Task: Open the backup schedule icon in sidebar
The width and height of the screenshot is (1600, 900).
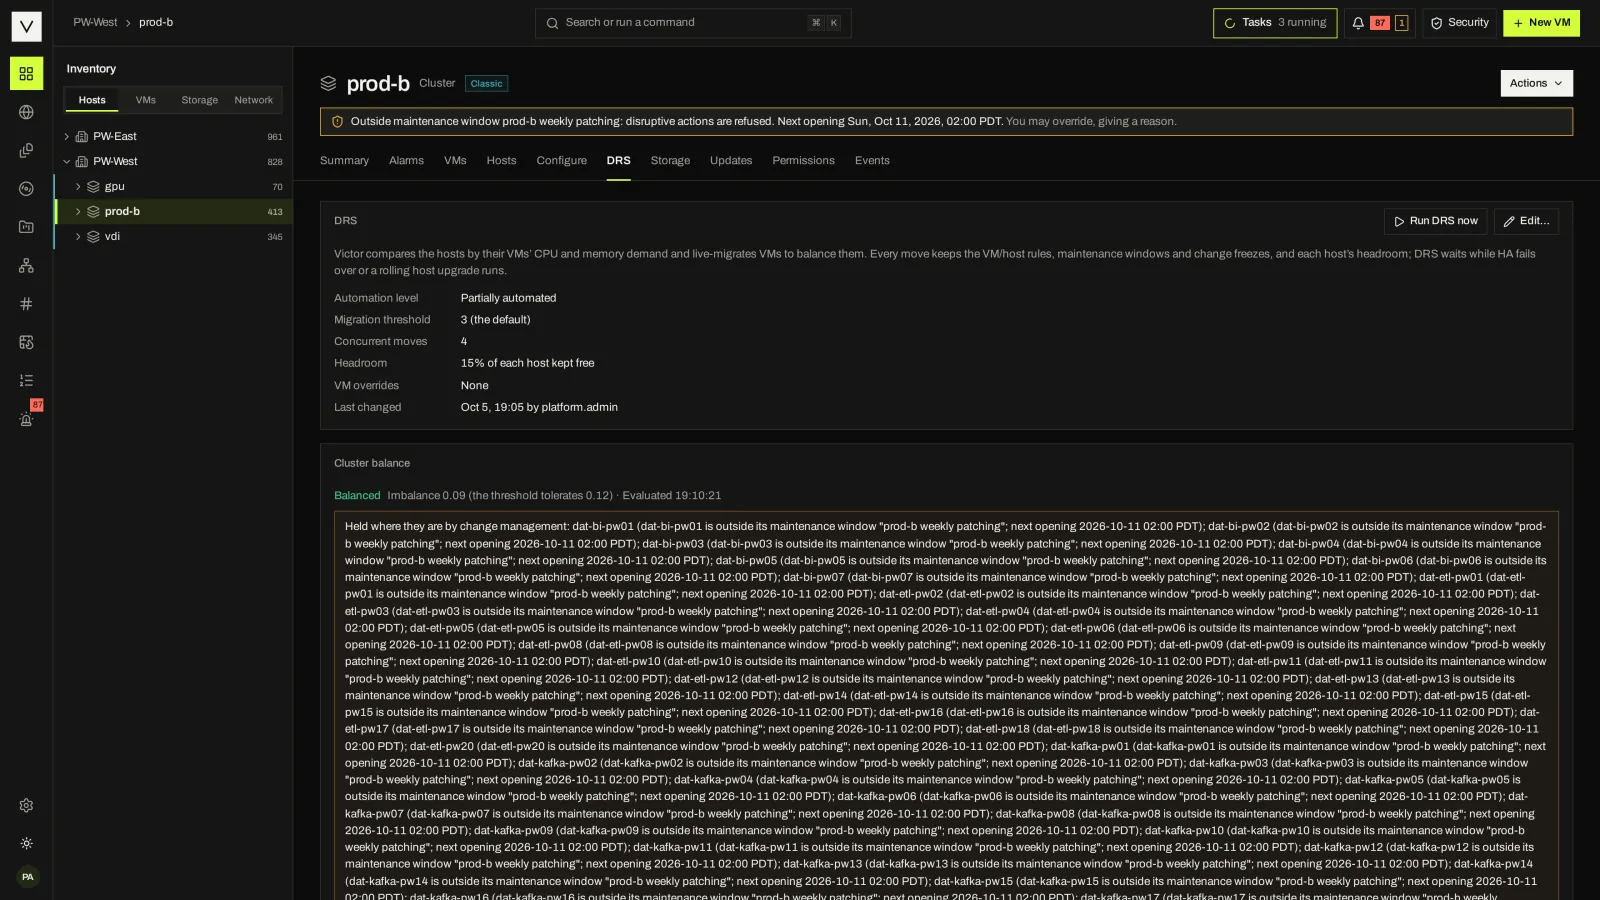Action: point(26,342)
